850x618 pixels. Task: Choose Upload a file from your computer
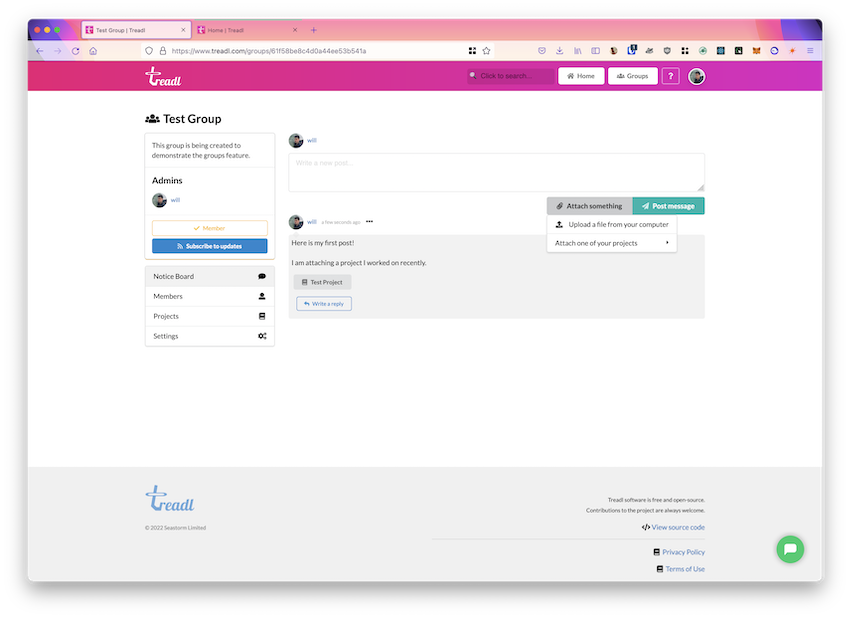coord(611,224)
